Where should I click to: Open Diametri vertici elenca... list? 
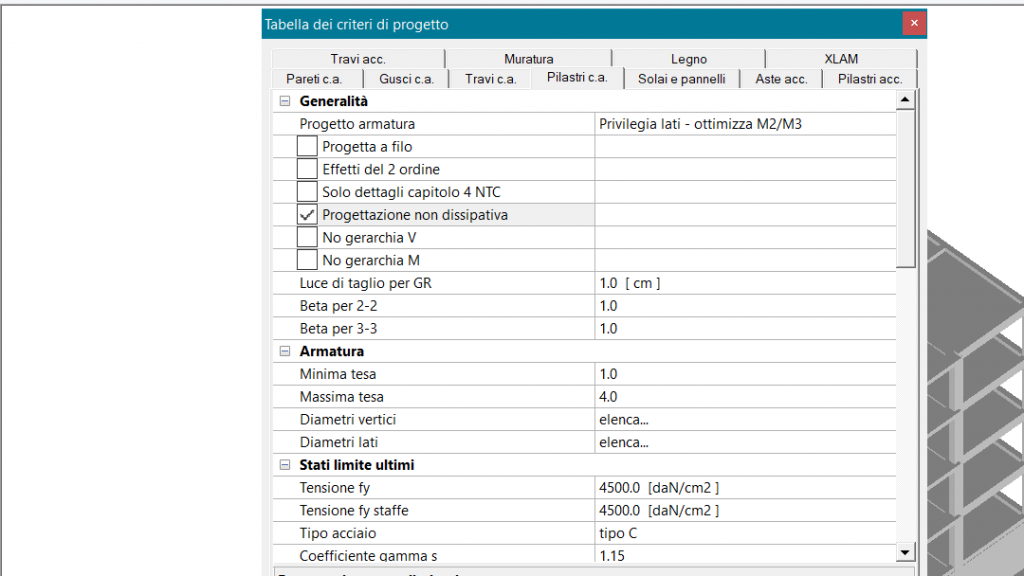pyautogui.click(x=745, y=419)
